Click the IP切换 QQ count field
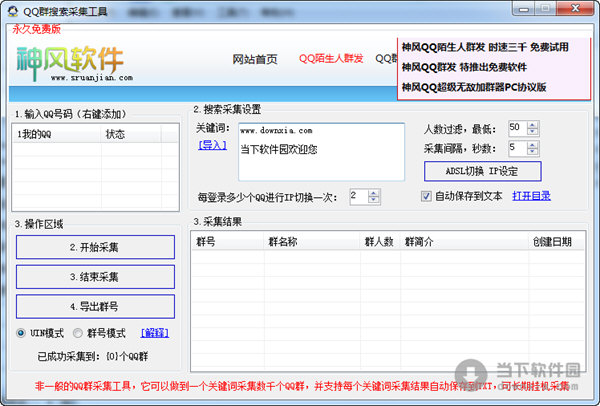The height and width of the screenshot is (406, 600). (359, 197)
